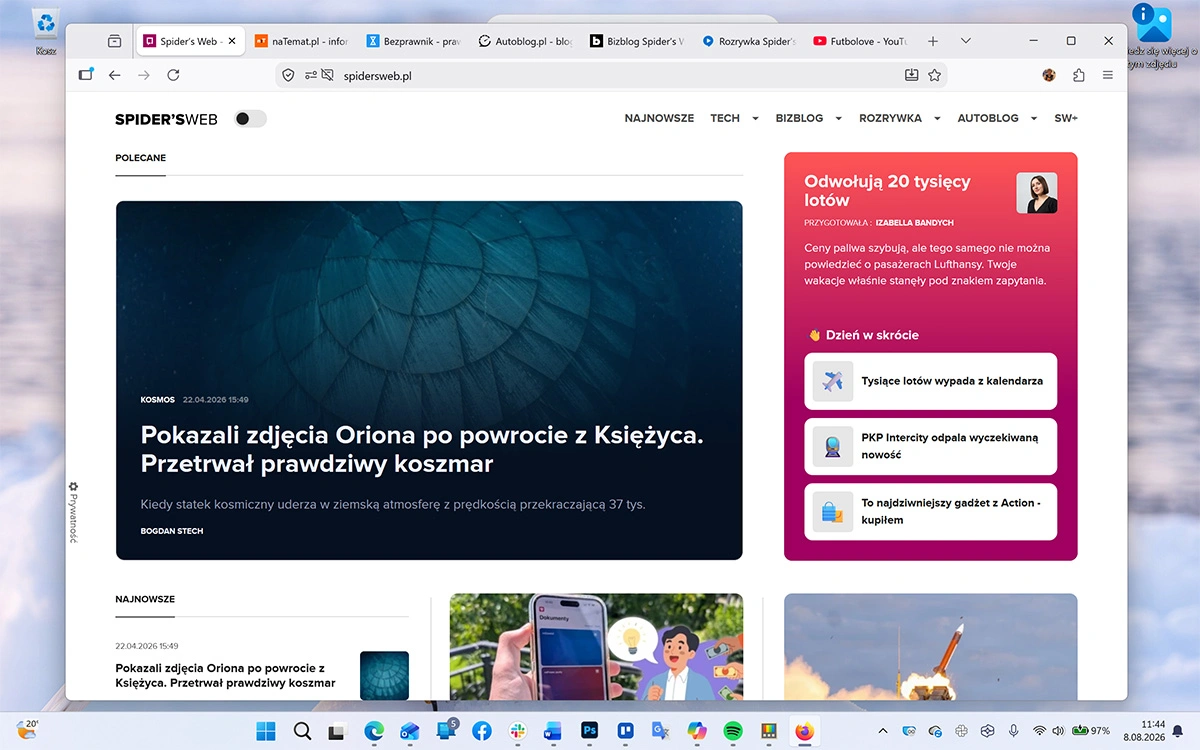1200x750 pixels.
Task: Switch to the Futbolove YouTube tab
Action: click(x=861, y=41)
